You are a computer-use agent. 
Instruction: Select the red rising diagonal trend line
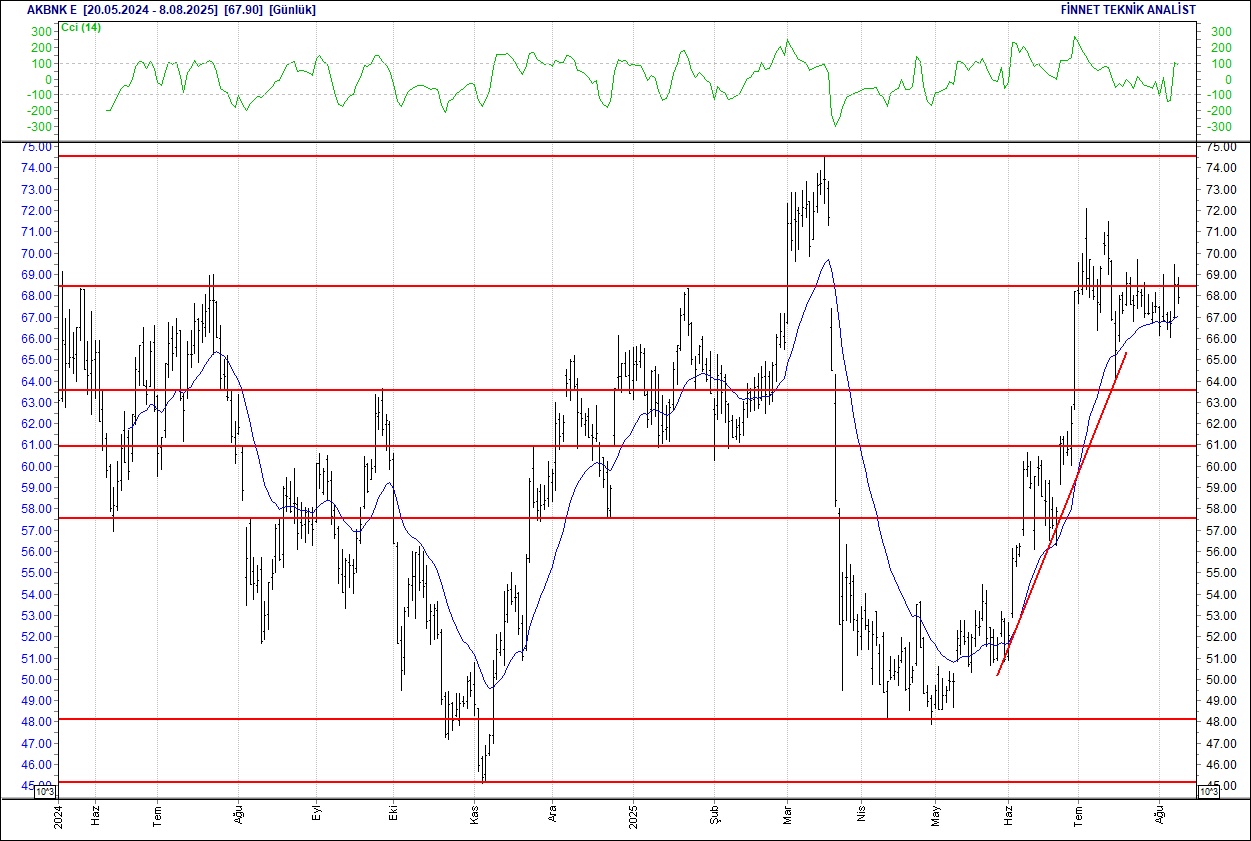(1062, 514)
